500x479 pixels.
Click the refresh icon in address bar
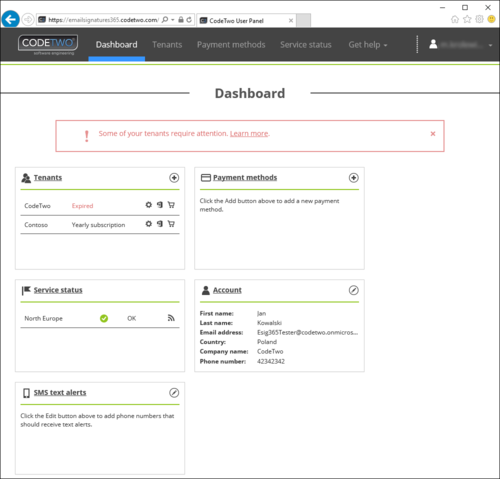pyautogui.click(x=189, y=20)
